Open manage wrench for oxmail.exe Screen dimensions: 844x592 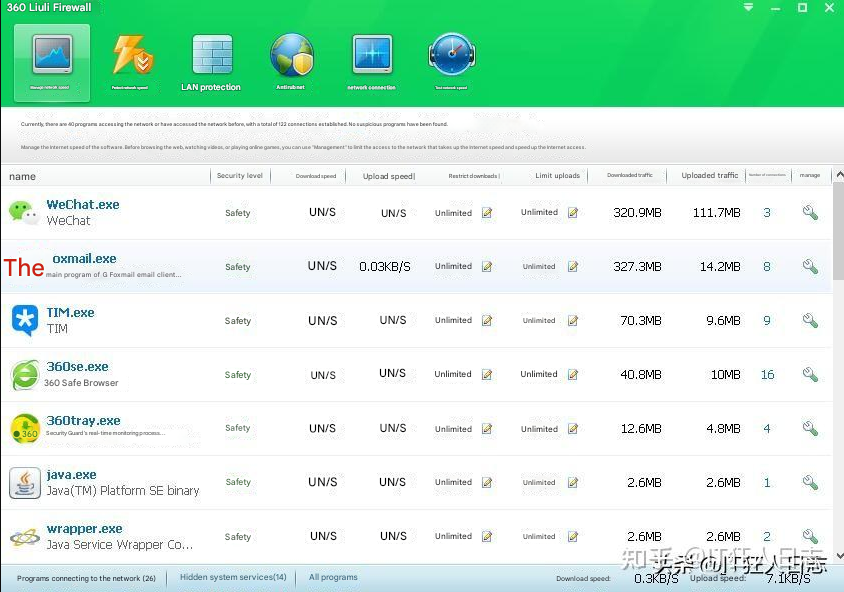810,266
